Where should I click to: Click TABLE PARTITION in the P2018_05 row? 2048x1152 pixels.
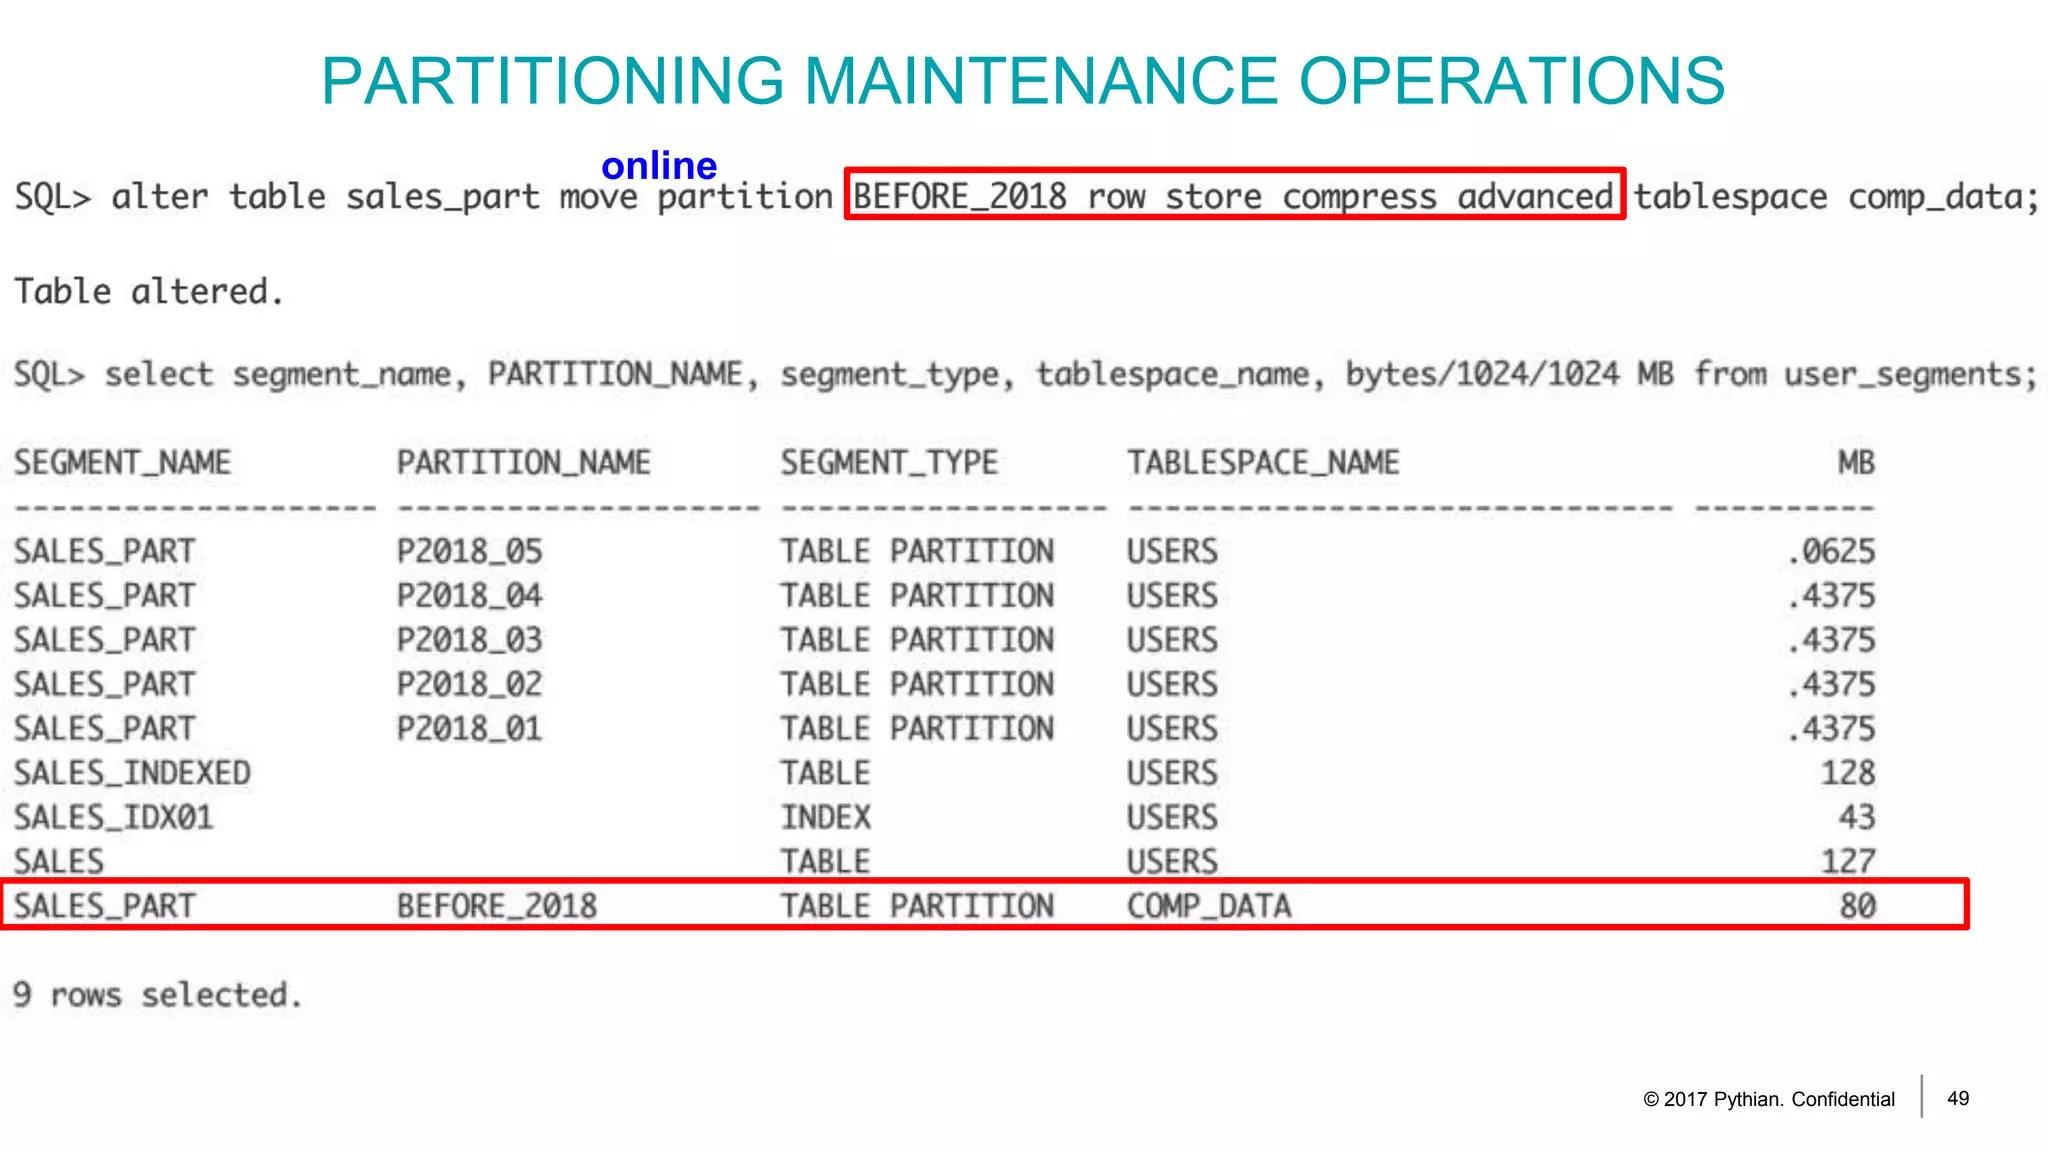point(917,551)
